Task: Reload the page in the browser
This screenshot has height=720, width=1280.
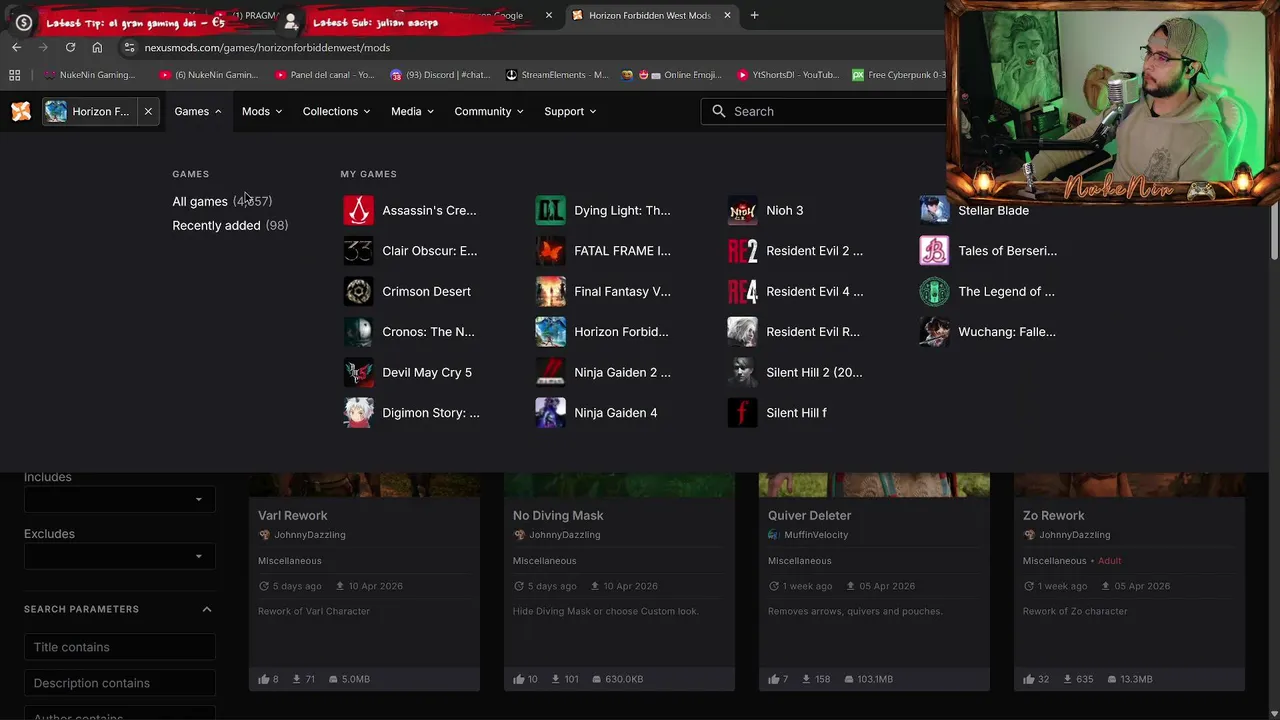Action: tap(70, 47)
